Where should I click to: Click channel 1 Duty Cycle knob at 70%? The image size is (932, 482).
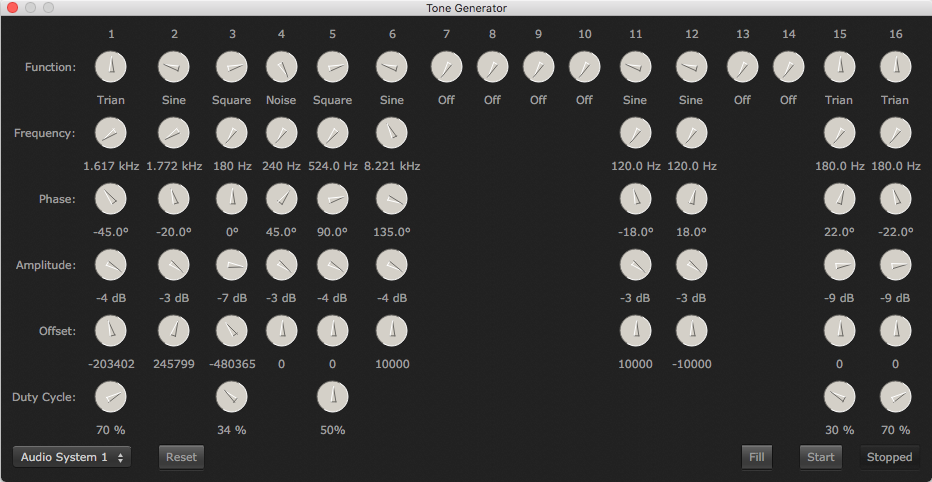coord(111,397)
